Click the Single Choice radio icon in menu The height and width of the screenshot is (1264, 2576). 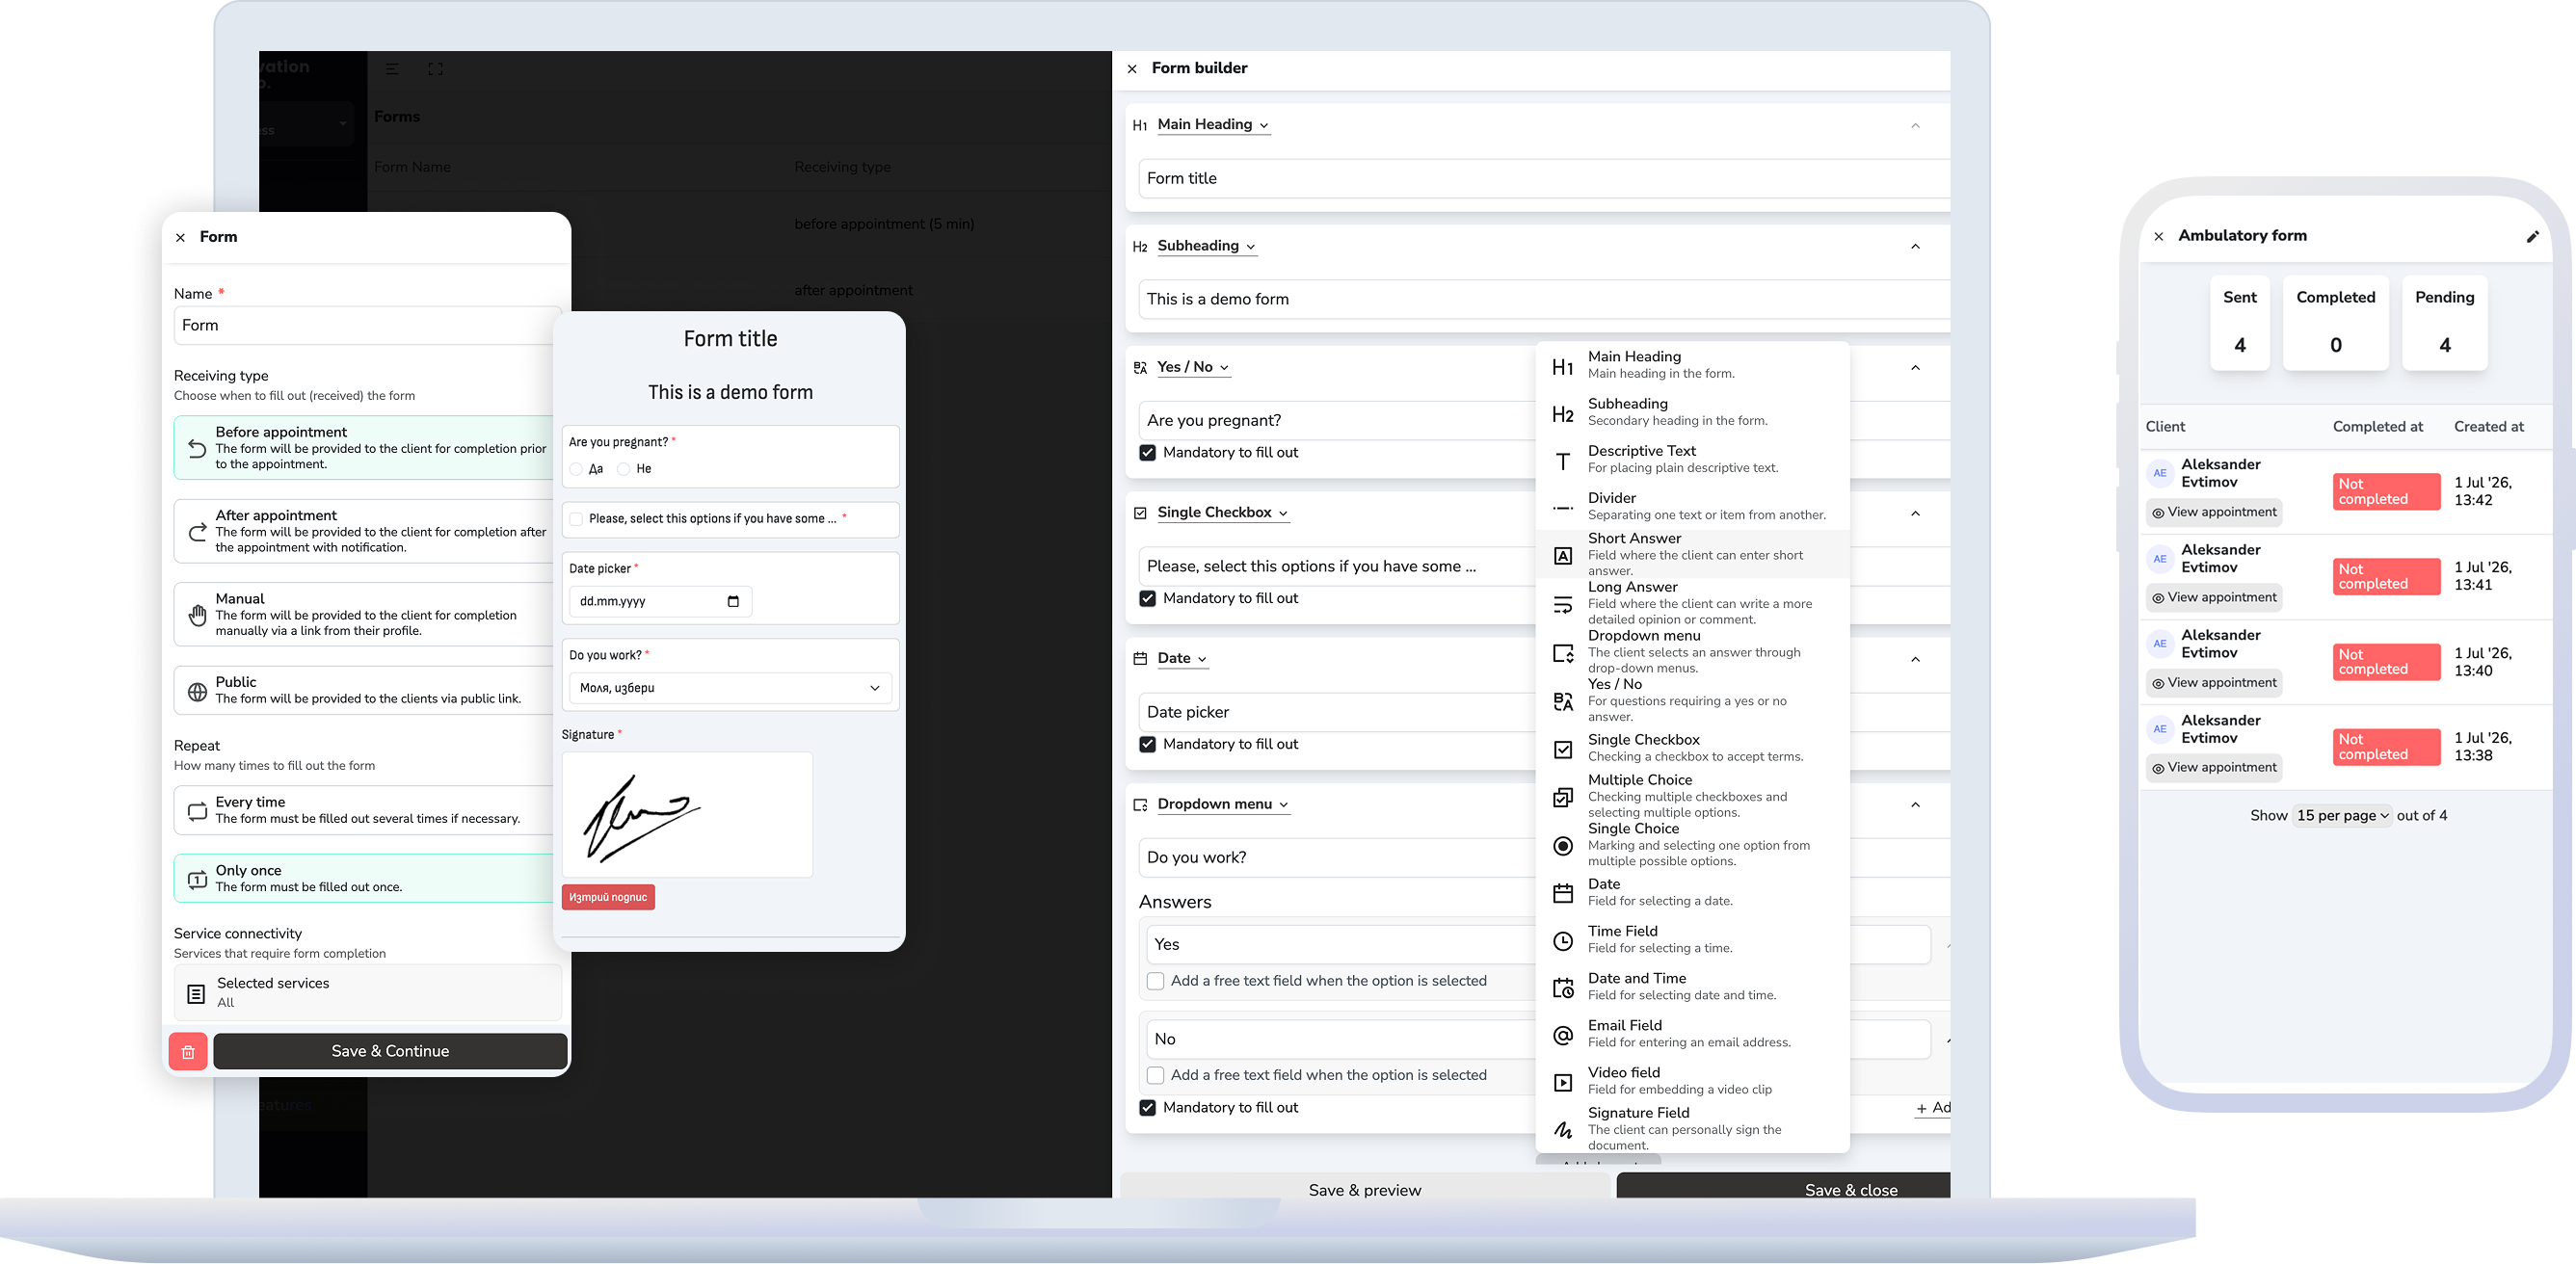tap(1562, 846)
